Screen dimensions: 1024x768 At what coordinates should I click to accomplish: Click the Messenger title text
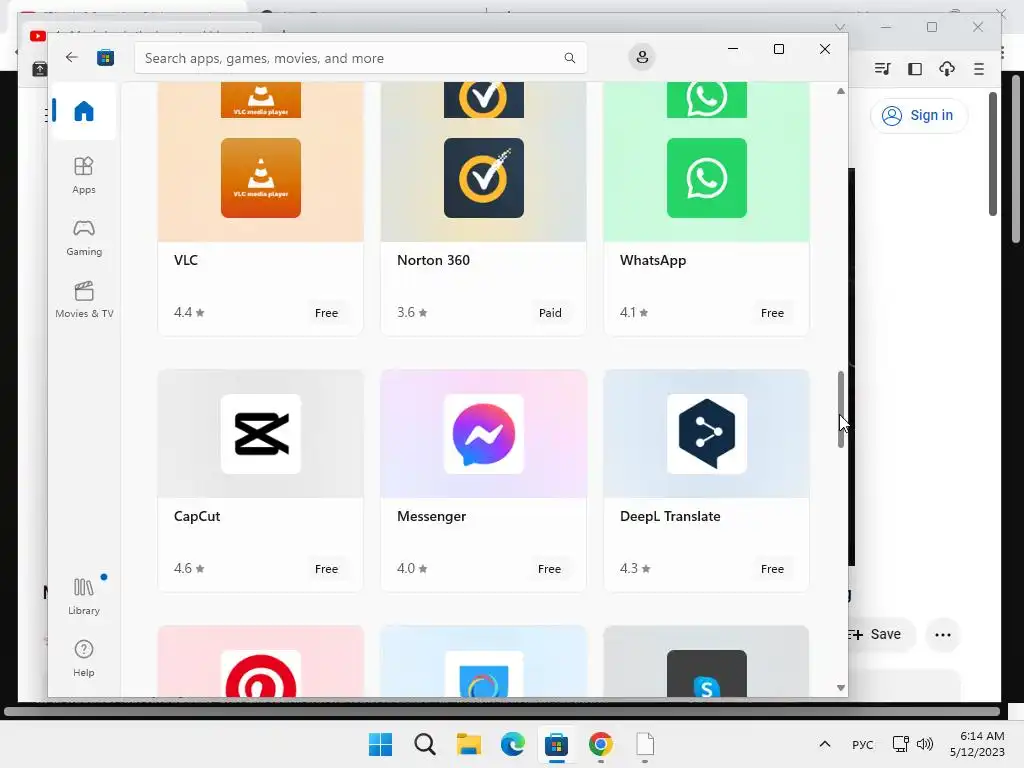(431, 517)
